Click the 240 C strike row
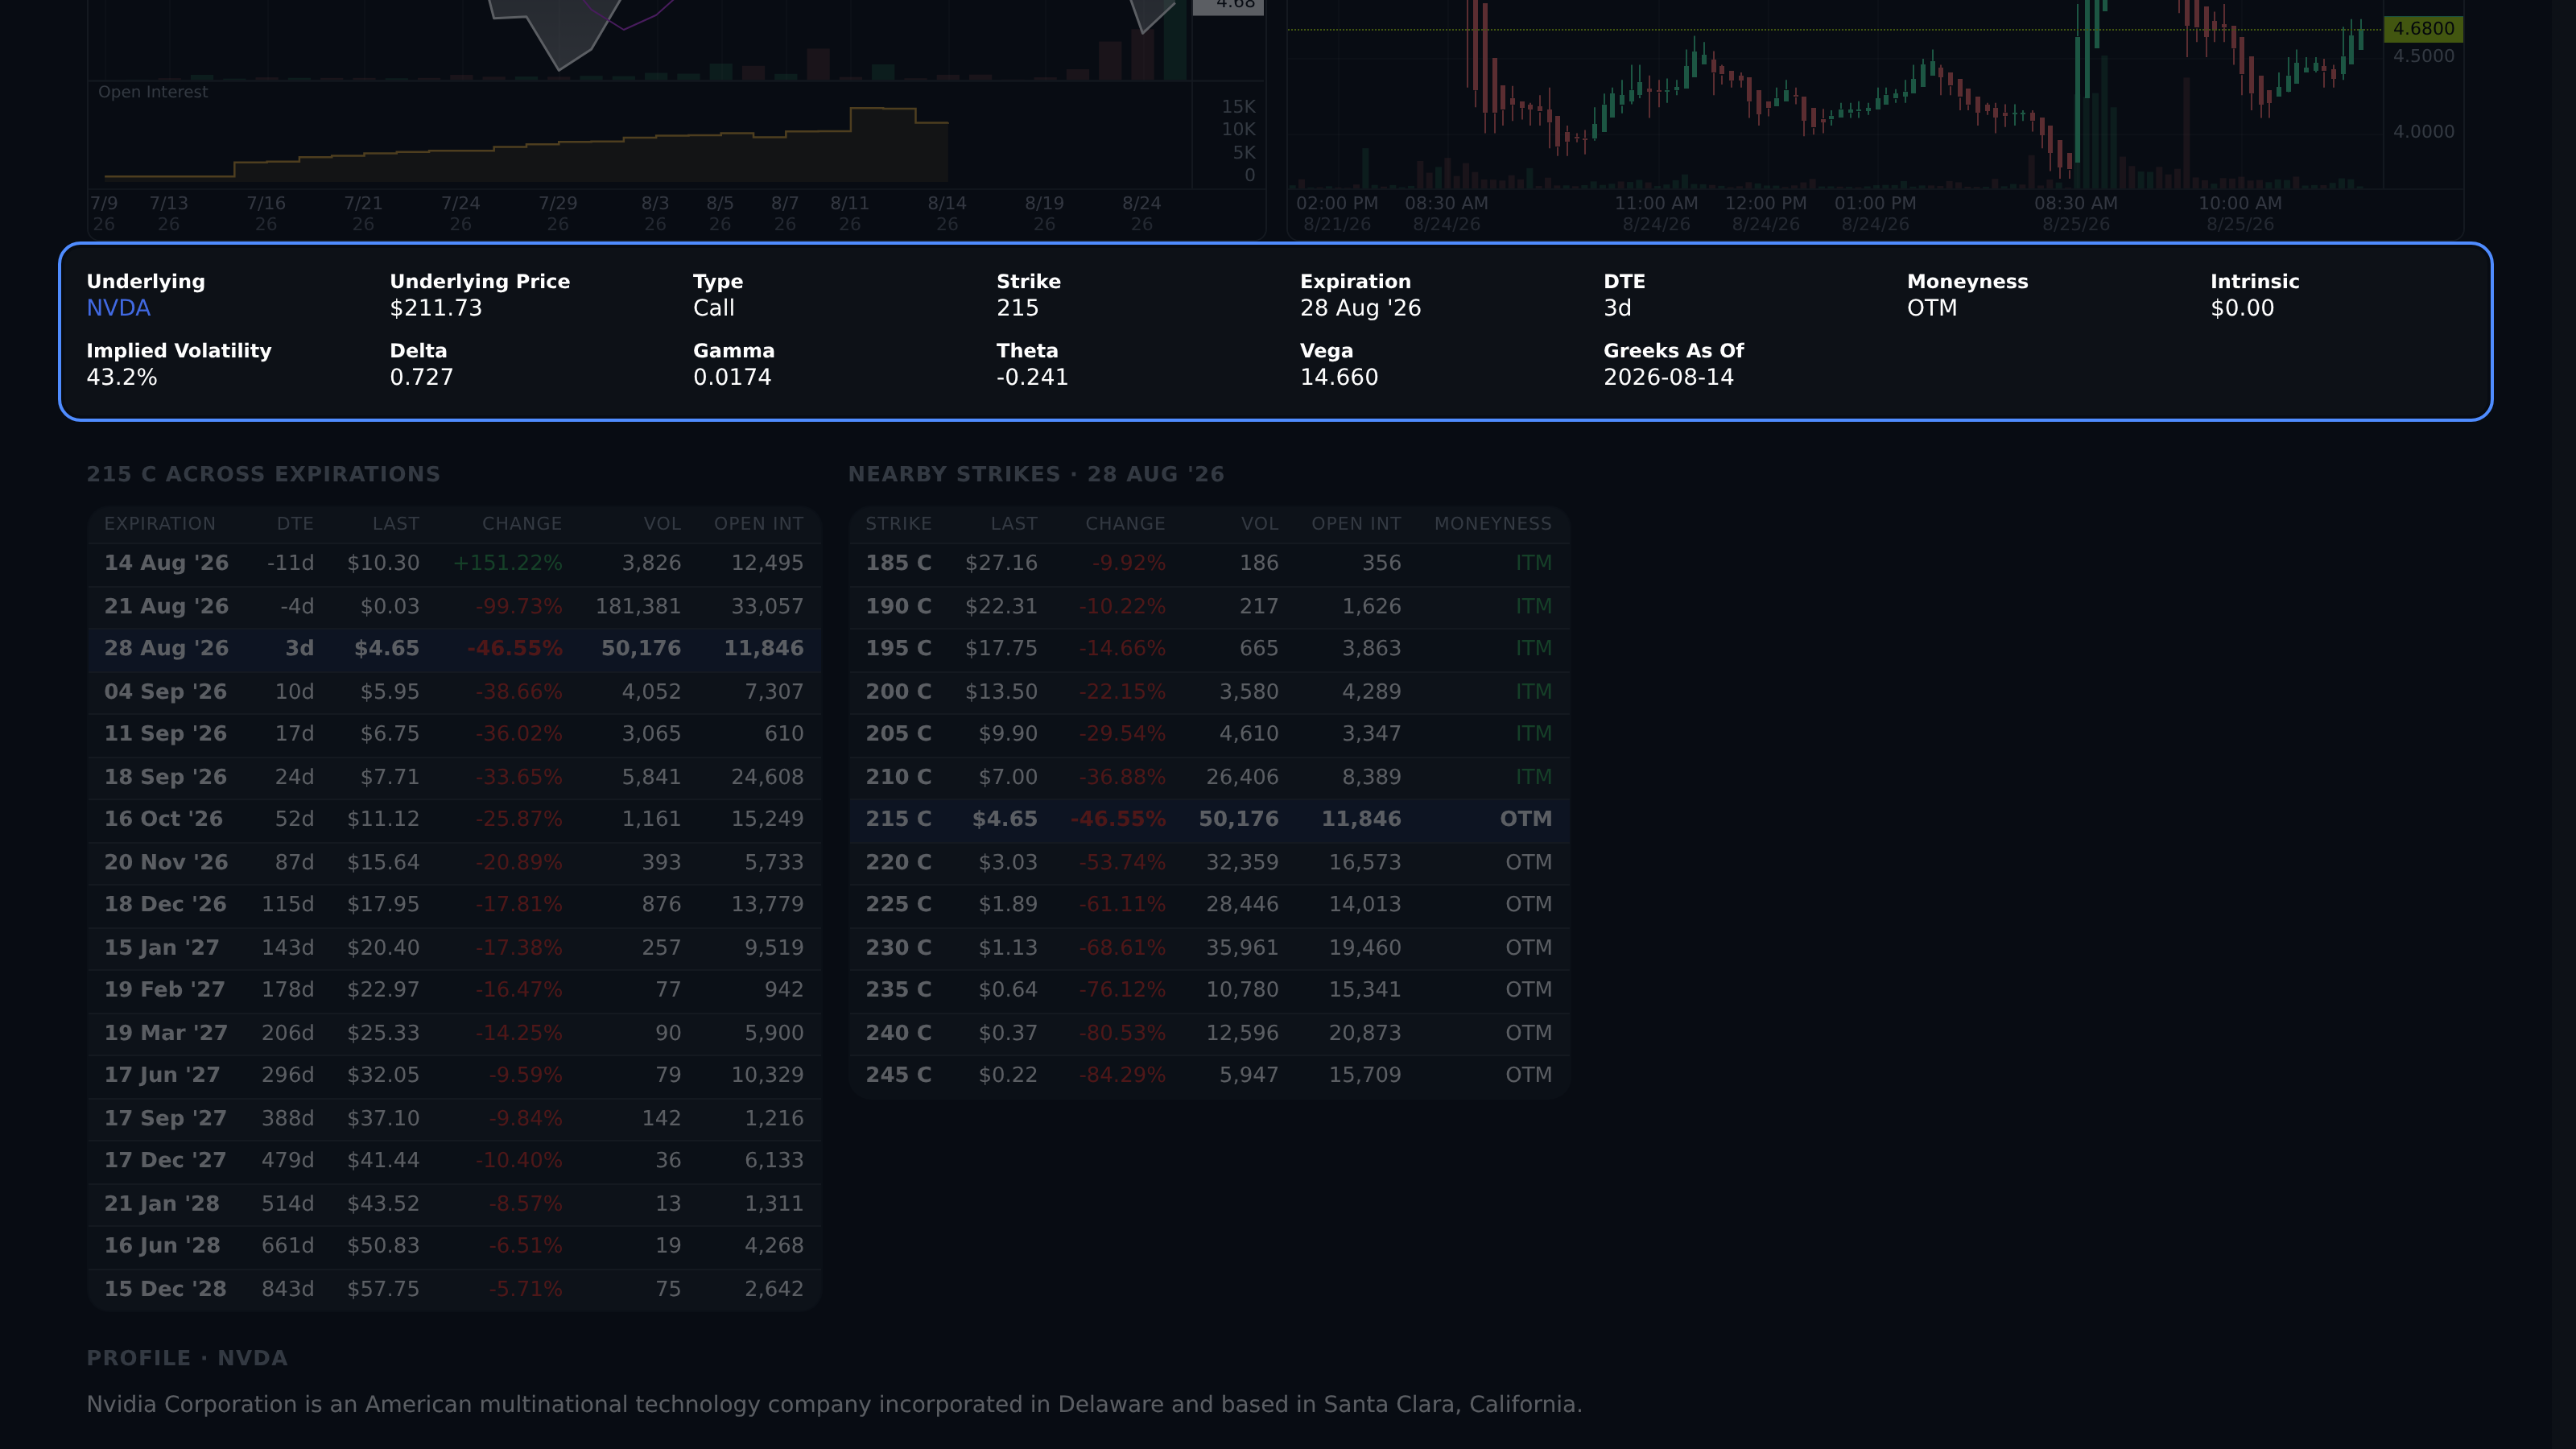The height and width of the screenshot is (1449, 2576). click(1209, 1033)
